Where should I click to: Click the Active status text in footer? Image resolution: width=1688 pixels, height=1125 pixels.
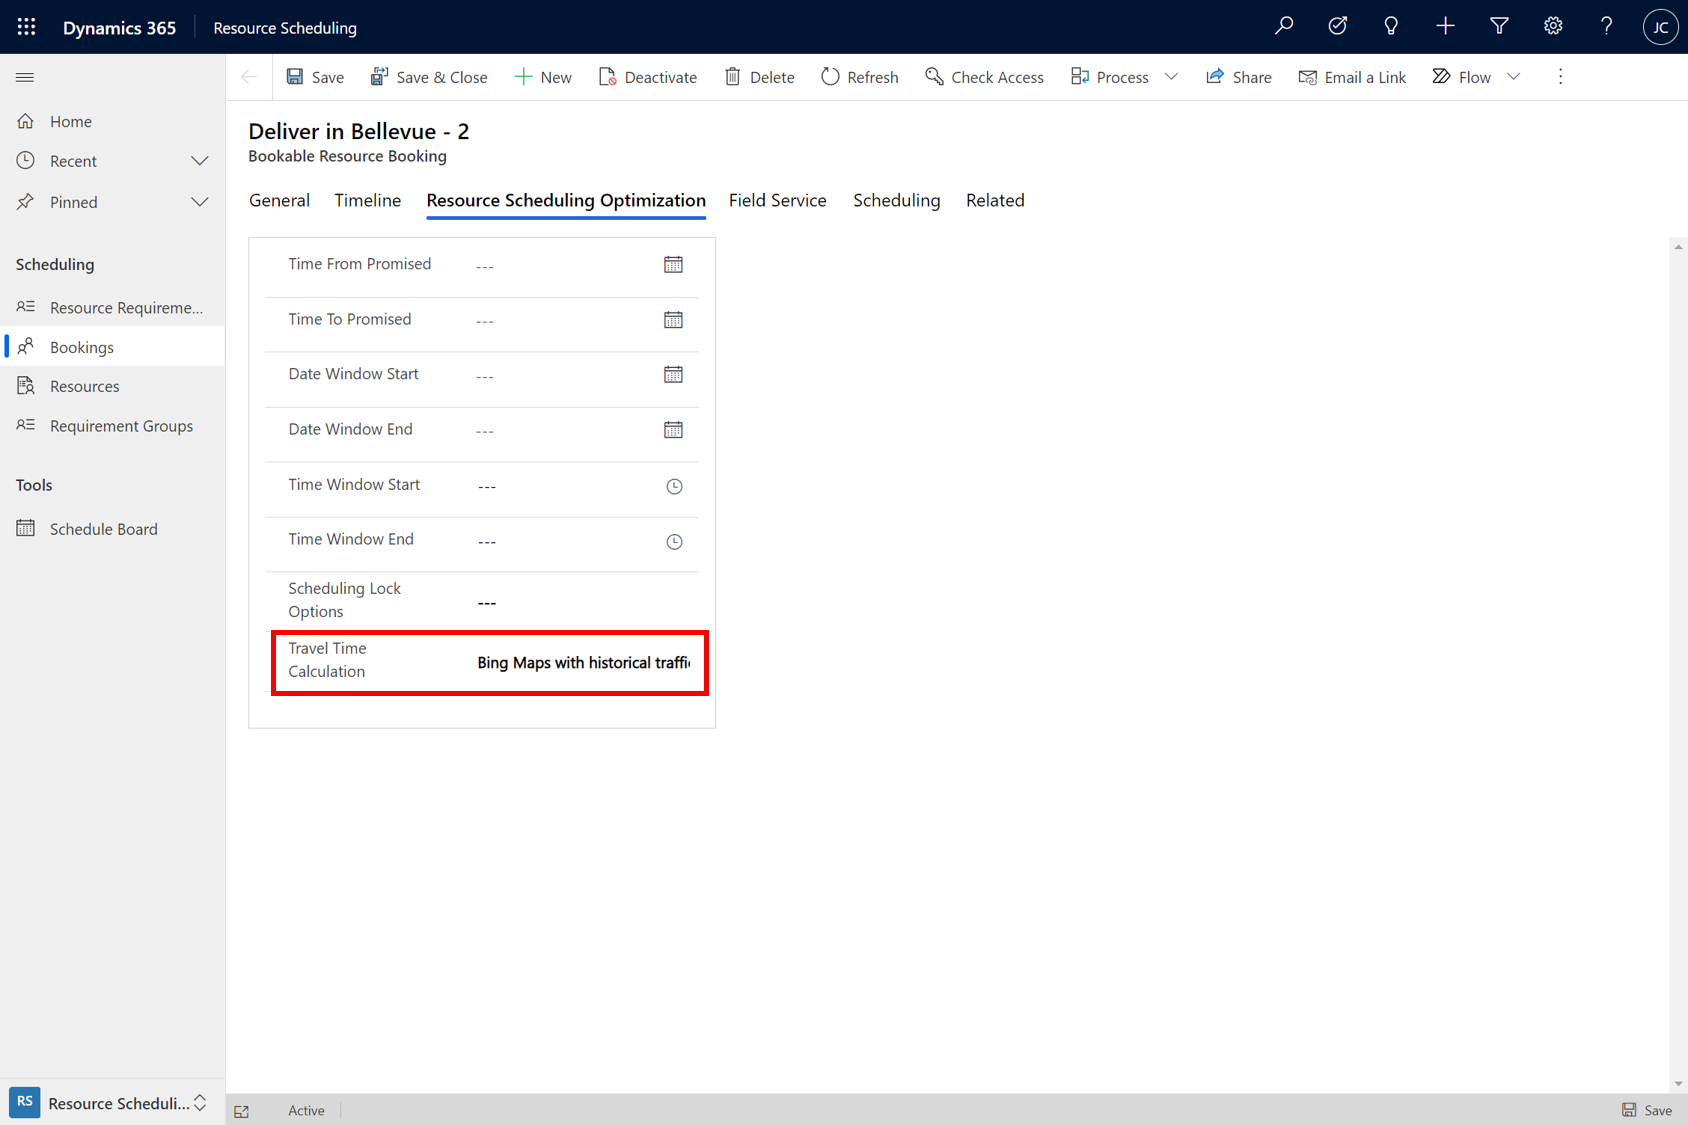(x=306, y=1110)
